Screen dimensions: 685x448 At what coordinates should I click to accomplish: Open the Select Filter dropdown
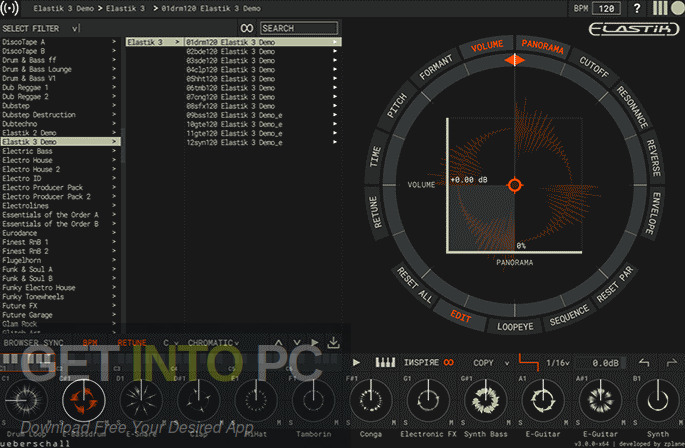pyautogui.click(x=75, y=28)
